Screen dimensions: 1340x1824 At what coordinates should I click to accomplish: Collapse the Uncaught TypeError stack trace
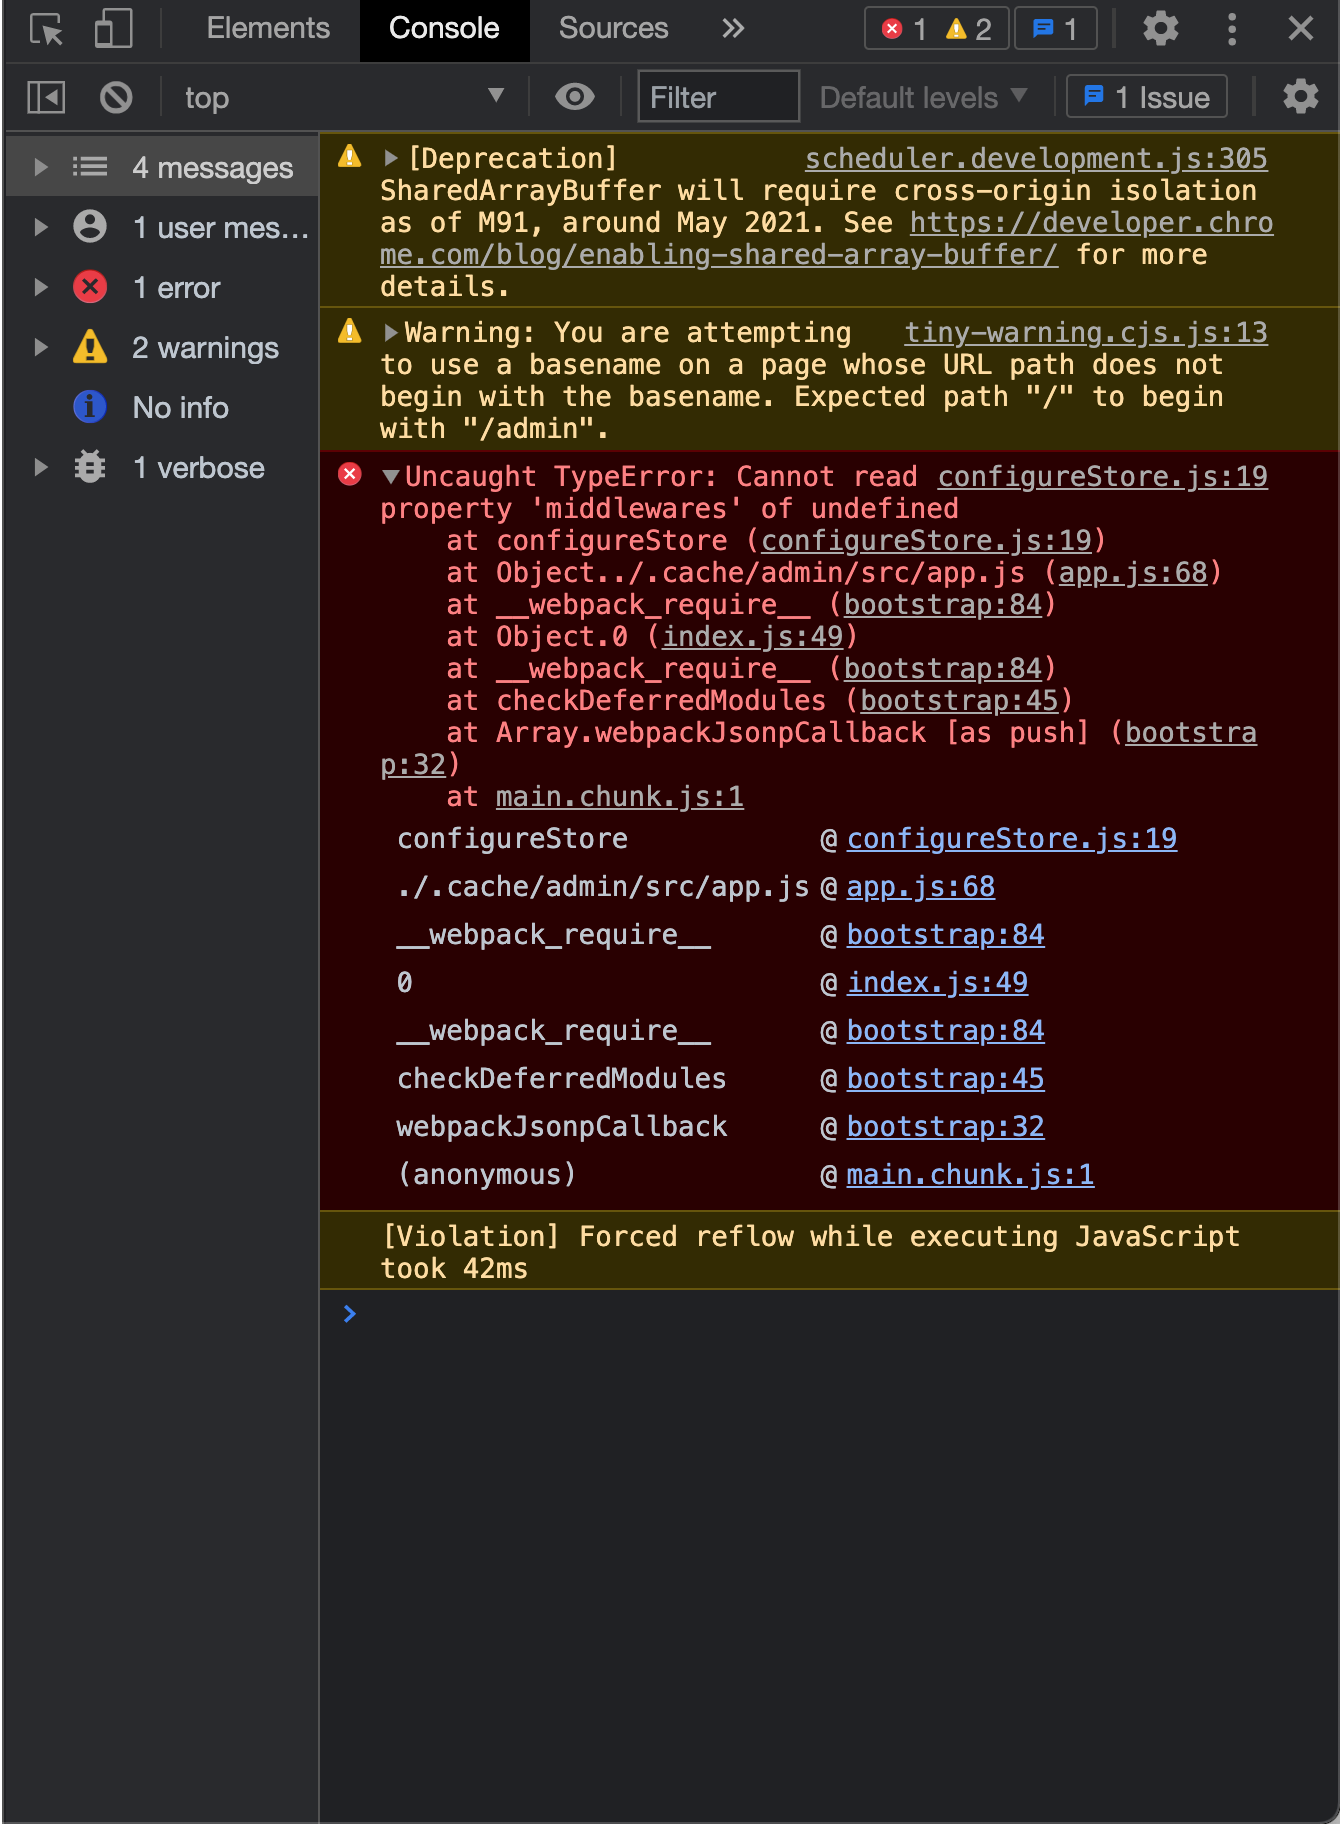tap(391, 476)
